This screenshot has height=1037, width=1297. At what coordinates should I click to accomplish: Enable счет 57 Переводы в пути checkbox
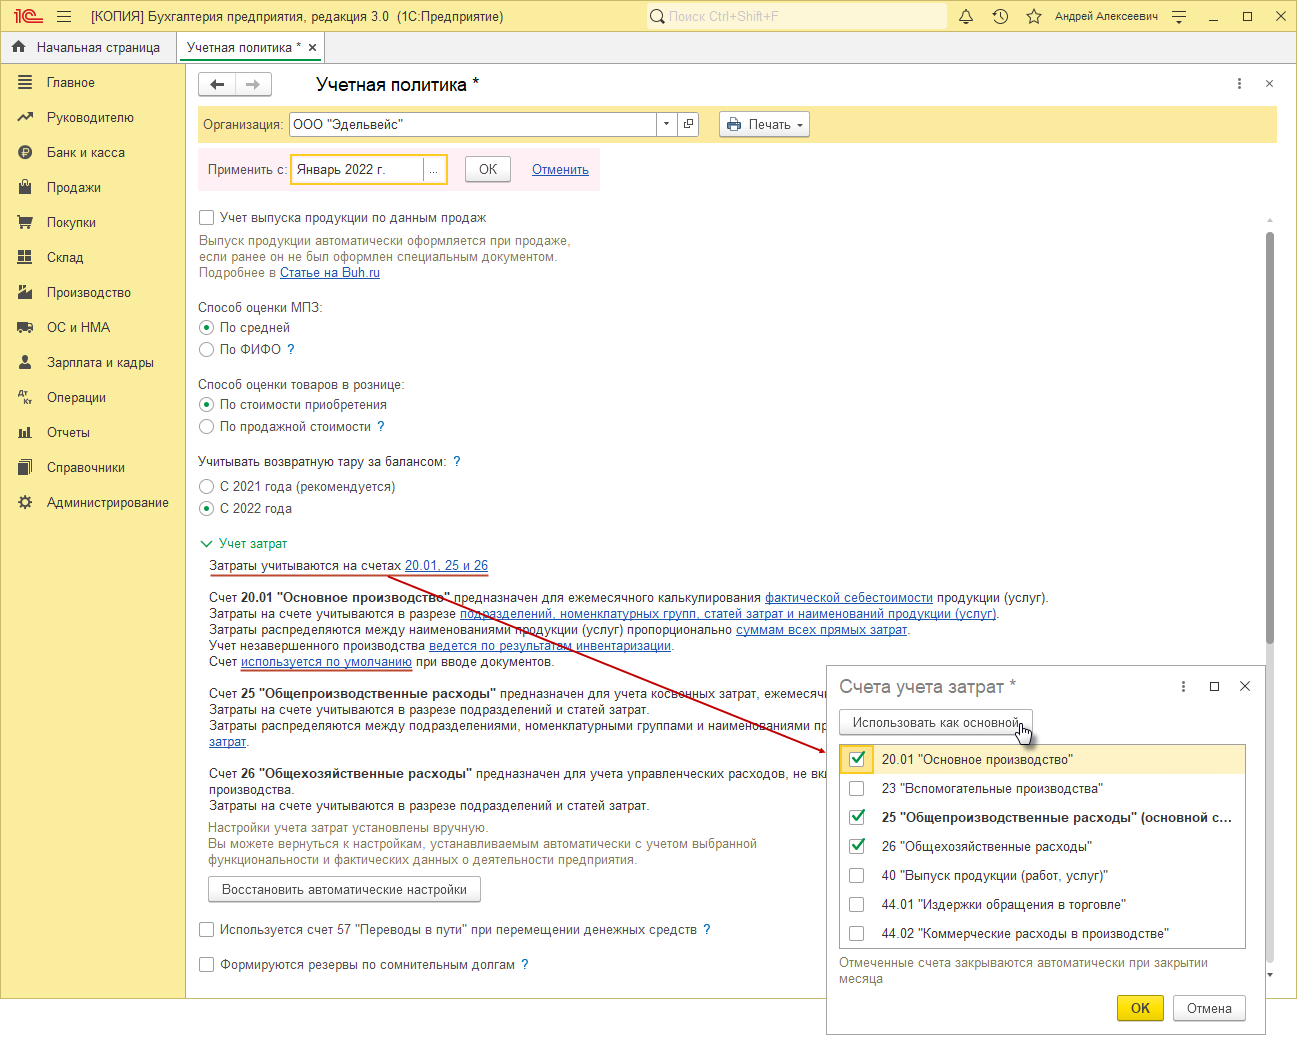click(206, 929)
